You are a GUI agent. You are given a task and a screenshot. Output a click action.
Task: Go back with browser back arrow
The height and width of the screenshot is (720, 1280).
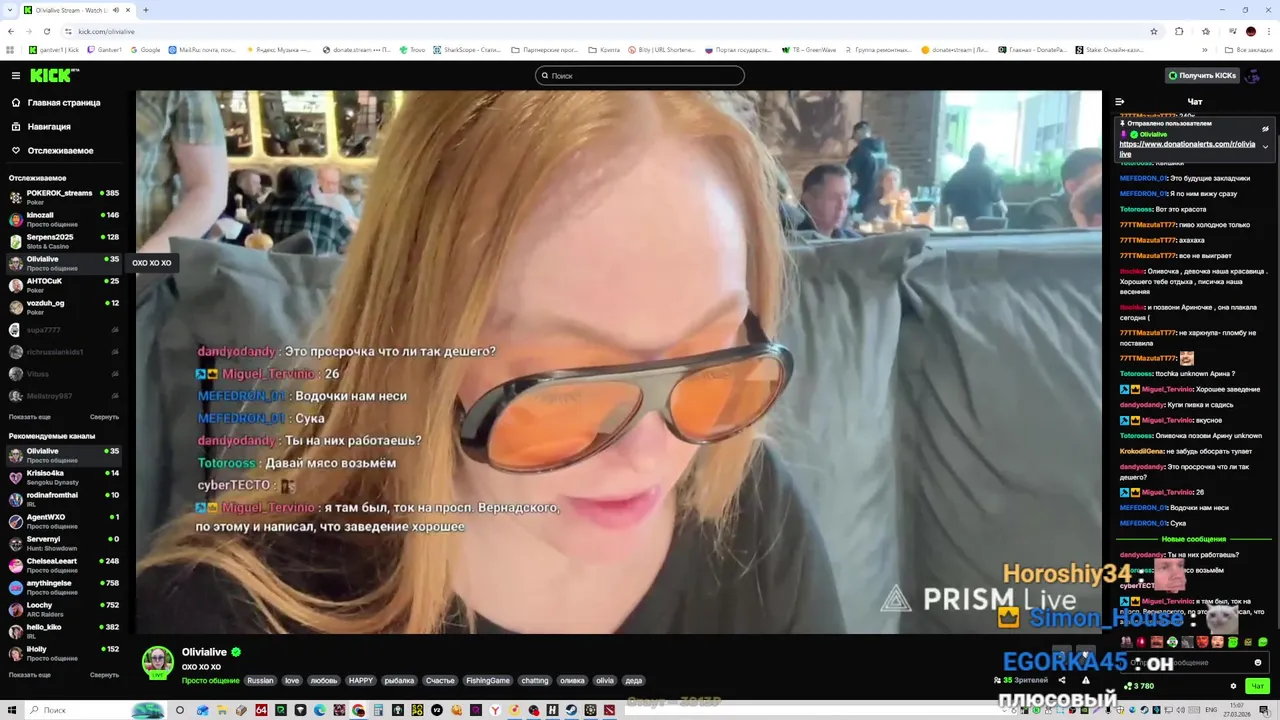[12, 31]
